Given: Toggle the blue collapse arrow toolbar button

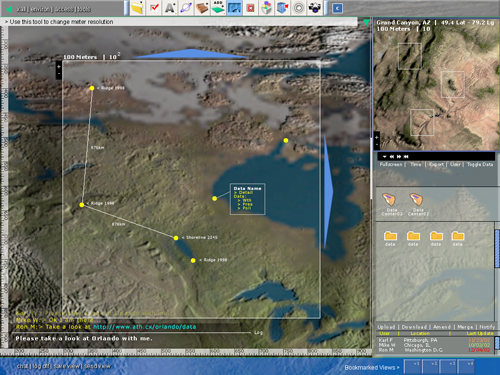Looking at the screenshot, I should click(x=337, y=8).
